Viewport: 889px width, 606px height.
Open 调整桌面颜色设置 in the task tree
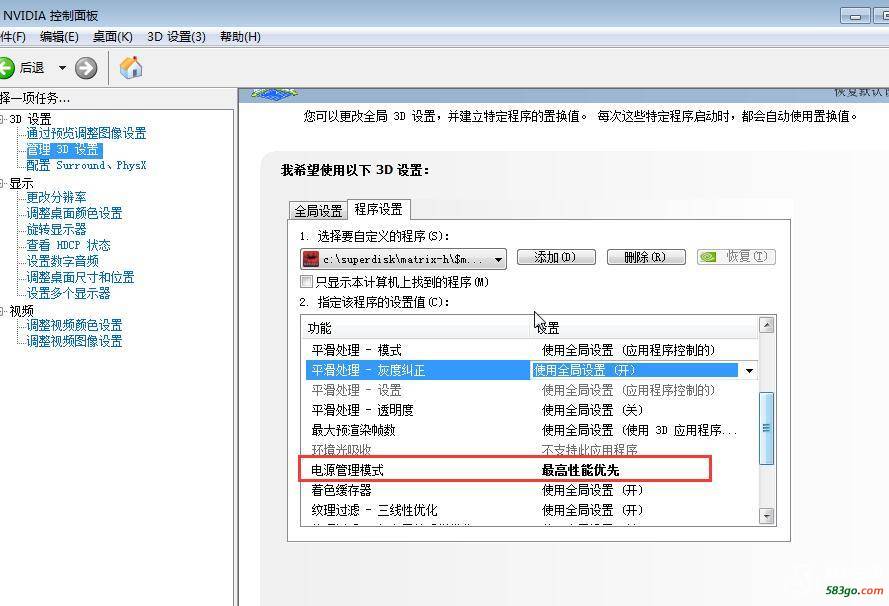[74, 213]
